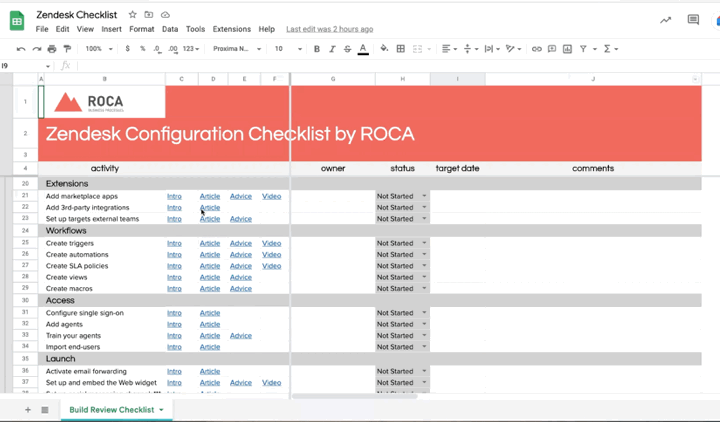Screen dimensions: 720x422
Task: Open the 123 number format dropdown
Action: coord(191,49)
